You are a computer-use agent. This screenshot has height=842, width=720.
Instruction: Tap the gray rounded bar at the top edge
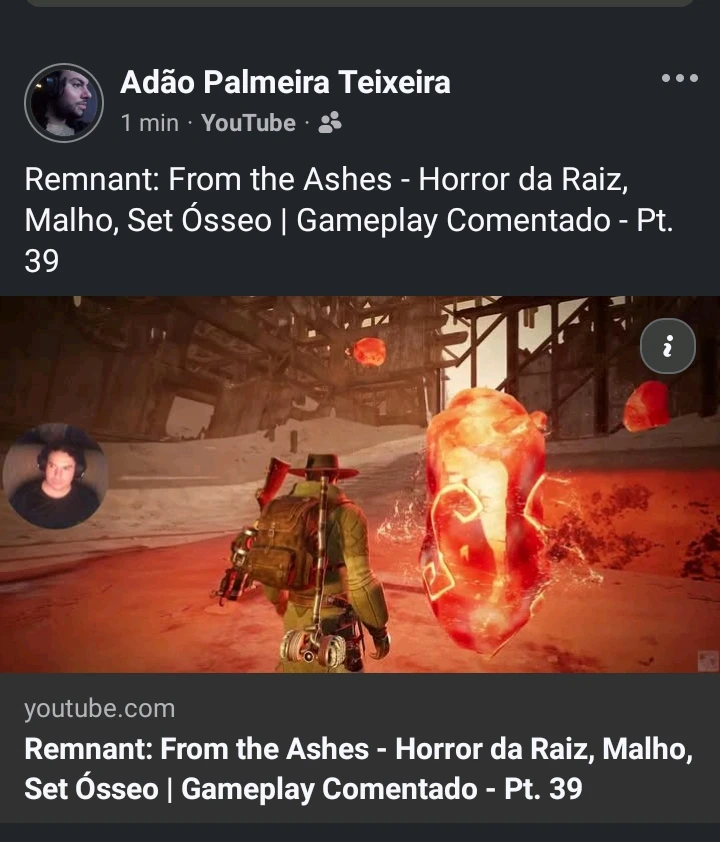pyautogui.click(x=360, y=3)
